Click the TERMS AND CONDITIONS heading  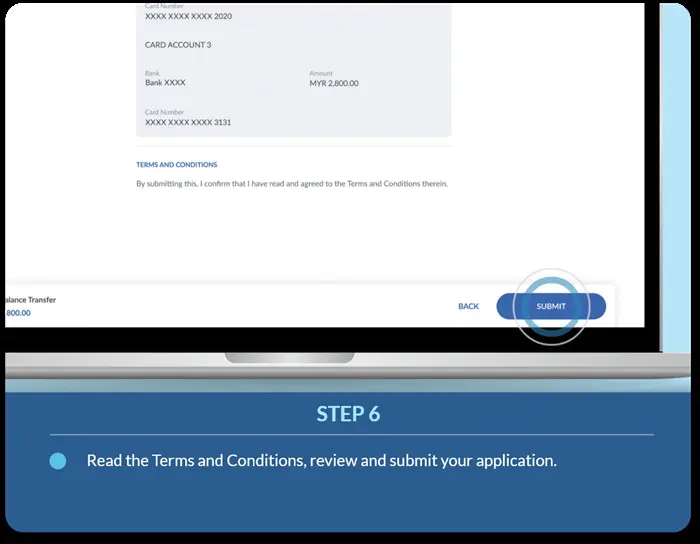[176, 165]
